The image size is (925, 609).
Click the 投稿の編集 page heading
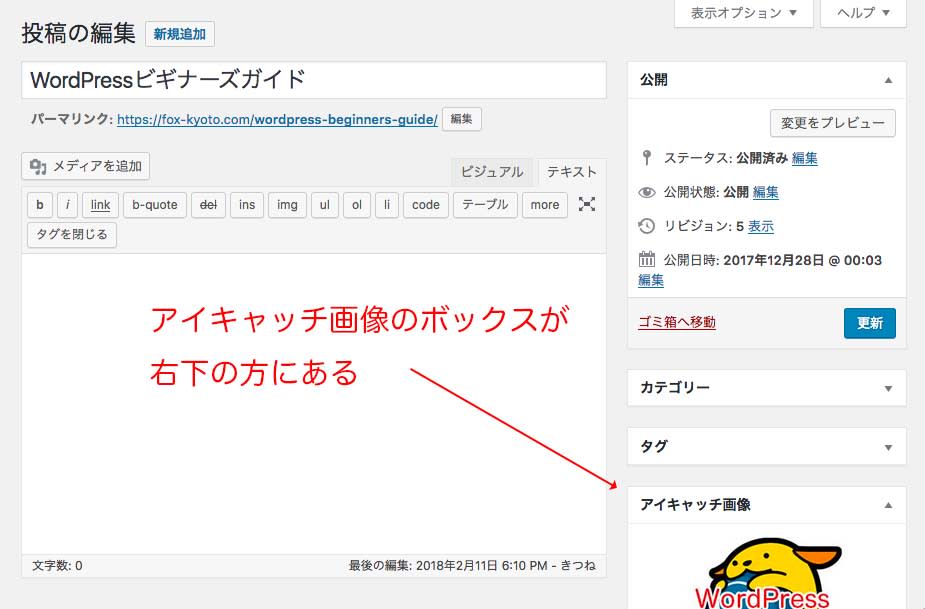click(x=78, y=33)
